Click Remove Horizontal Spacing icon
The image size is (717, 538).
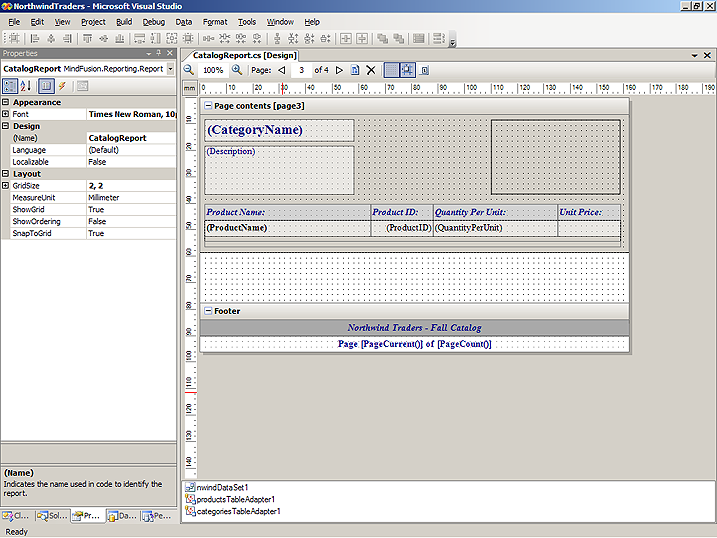(257, 38)
